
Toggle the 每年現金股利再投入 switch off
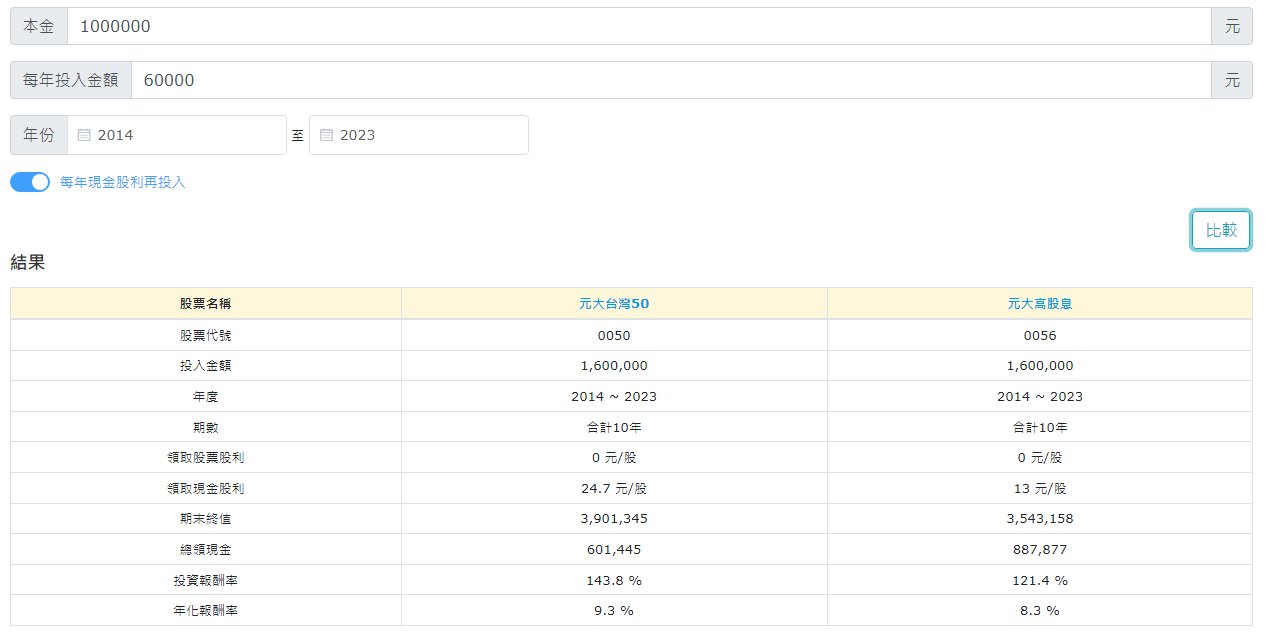coord(30,182)
